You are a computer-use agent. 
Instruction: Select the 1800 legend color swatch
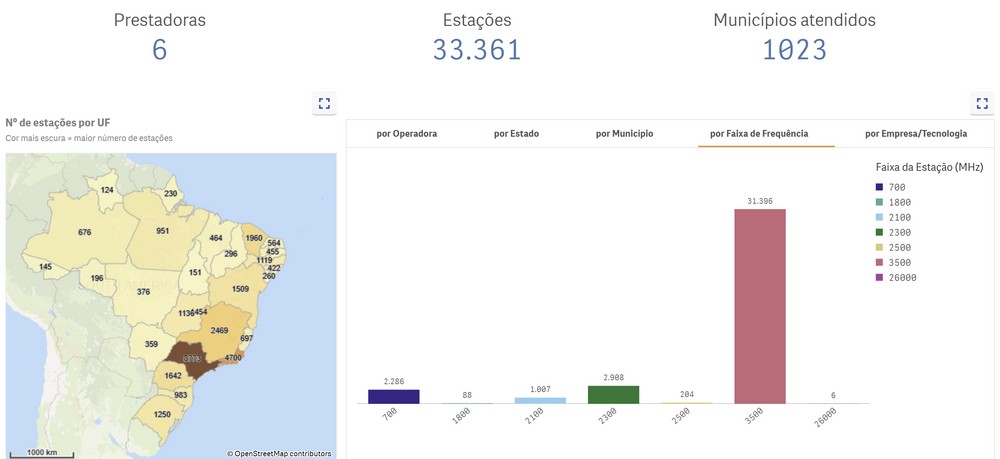pyautogui.click(x=878, y=202)
